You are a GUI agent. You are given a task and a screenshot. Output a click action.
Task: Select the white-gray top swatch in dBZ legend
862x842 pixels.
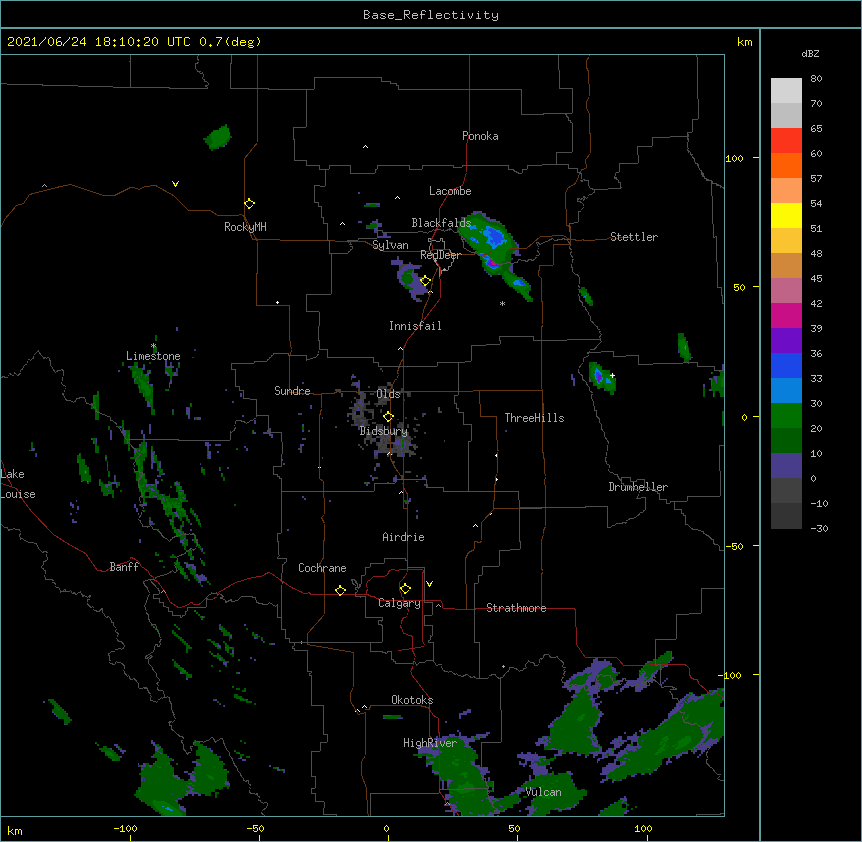(786, 91)
